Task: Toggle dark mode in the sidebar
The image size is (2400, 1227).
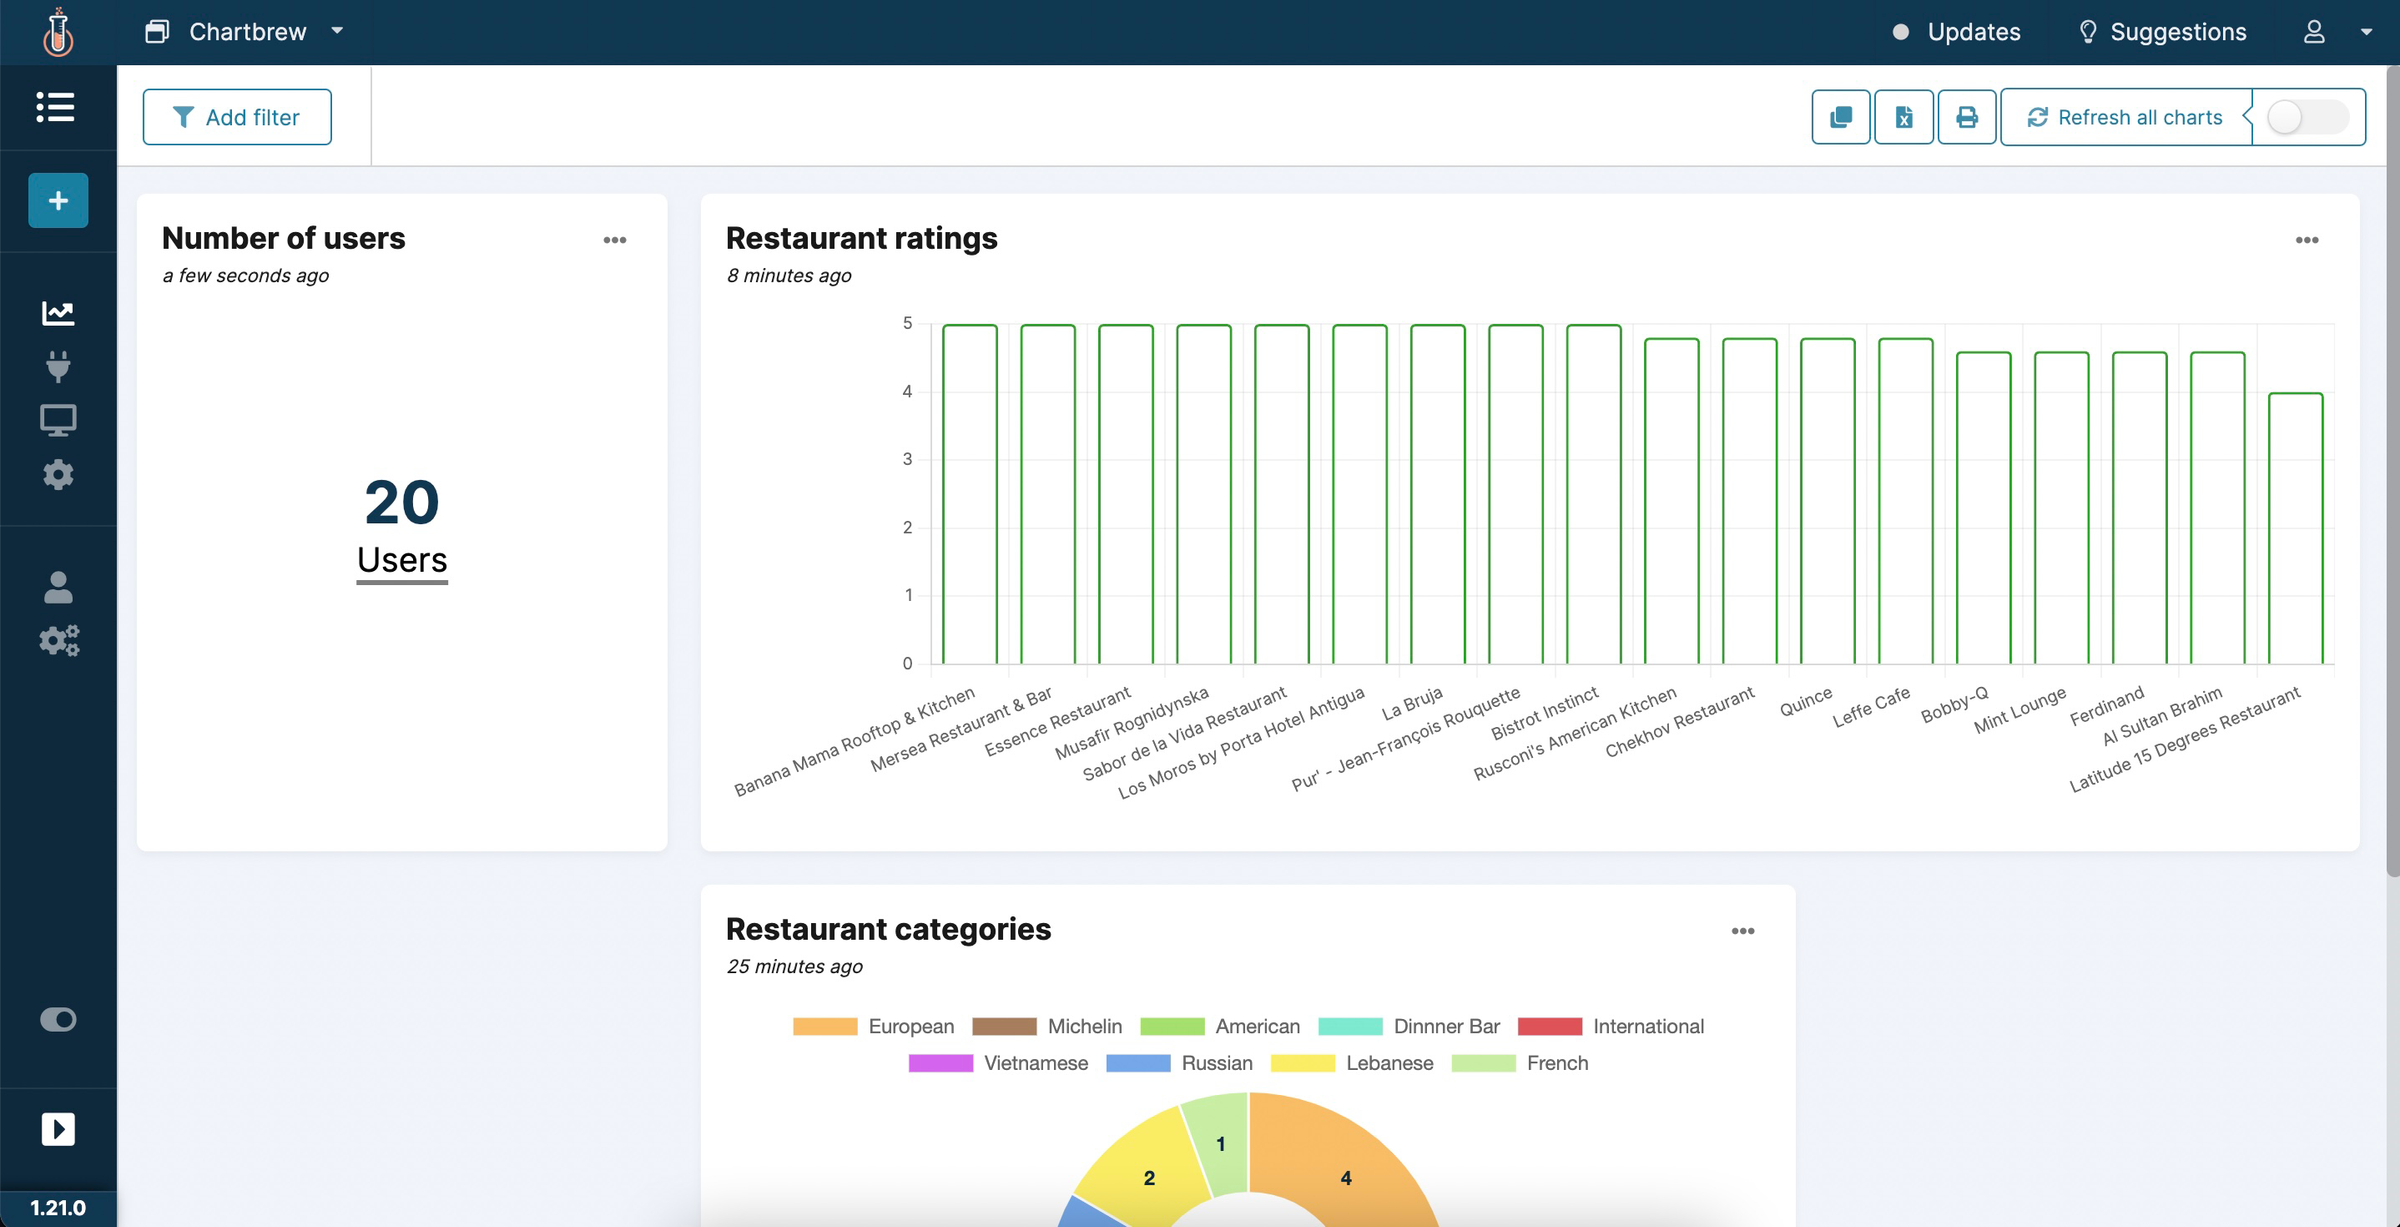Action: pos(58,1019)
